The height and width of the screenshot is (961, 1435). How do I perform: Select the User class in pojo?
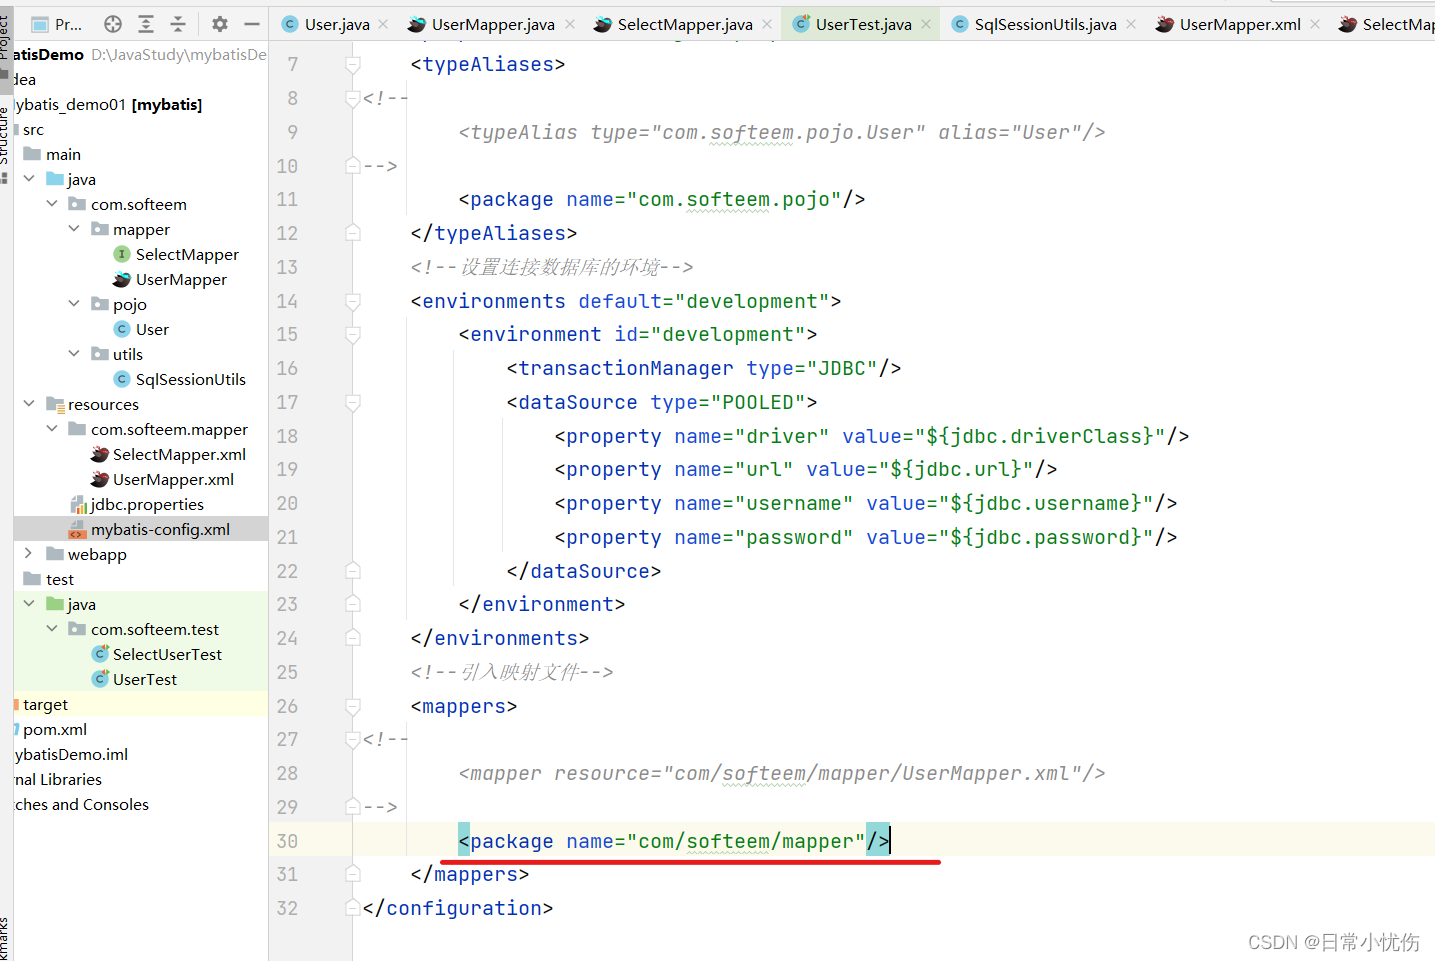tap(152, 329)
